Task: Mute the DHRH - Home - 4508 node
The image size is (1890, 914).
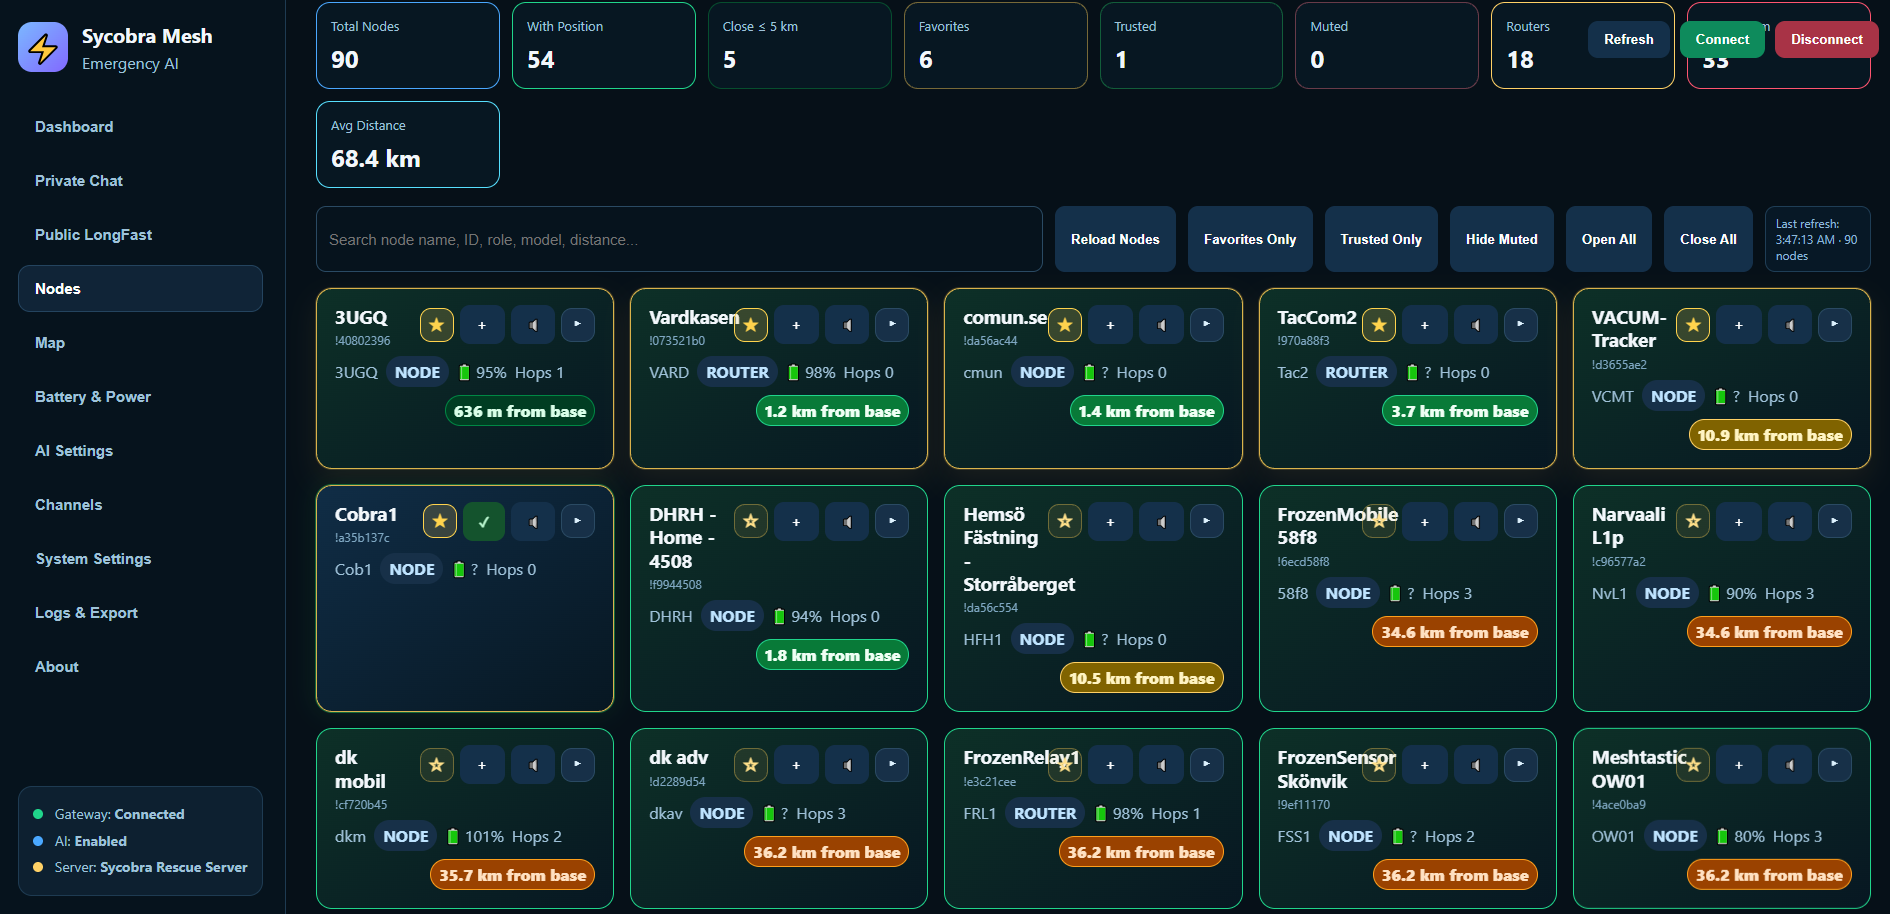Action: click(x=847, y=521)
